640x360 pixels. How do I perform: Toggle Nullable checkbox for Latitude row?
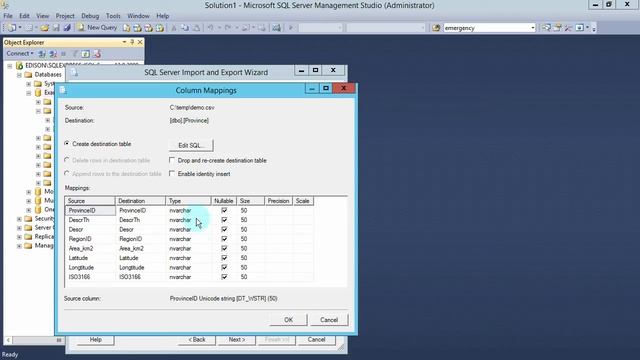(224, 258)
